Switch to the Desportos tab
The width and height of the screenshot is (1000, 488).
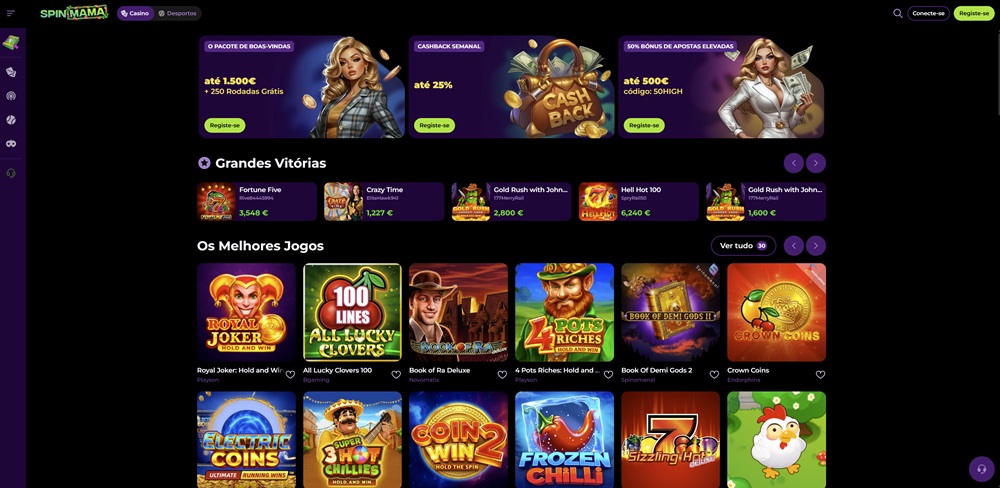tap(177, 13)
